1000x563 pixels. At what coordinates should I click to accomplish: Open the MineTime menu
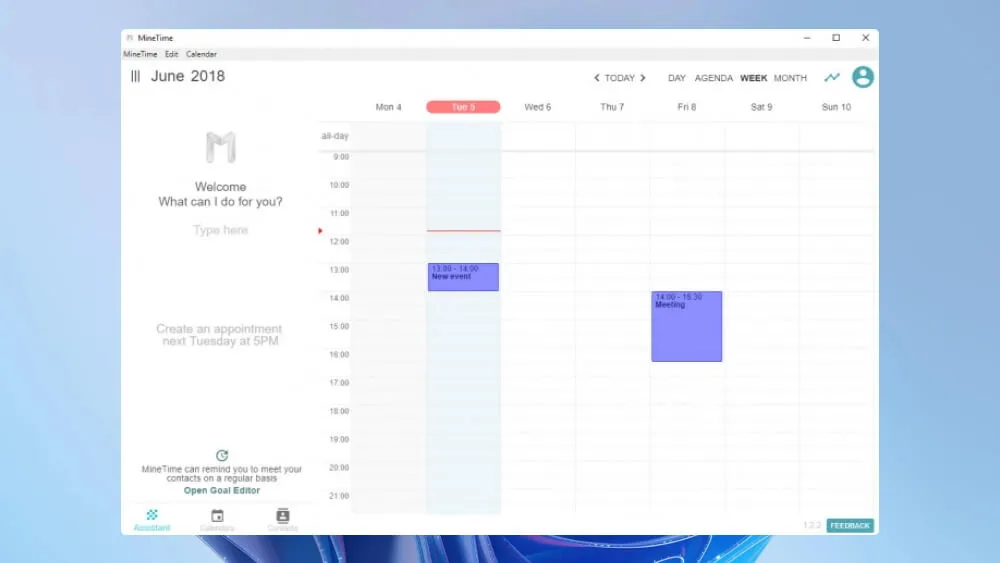click(140, 54)
